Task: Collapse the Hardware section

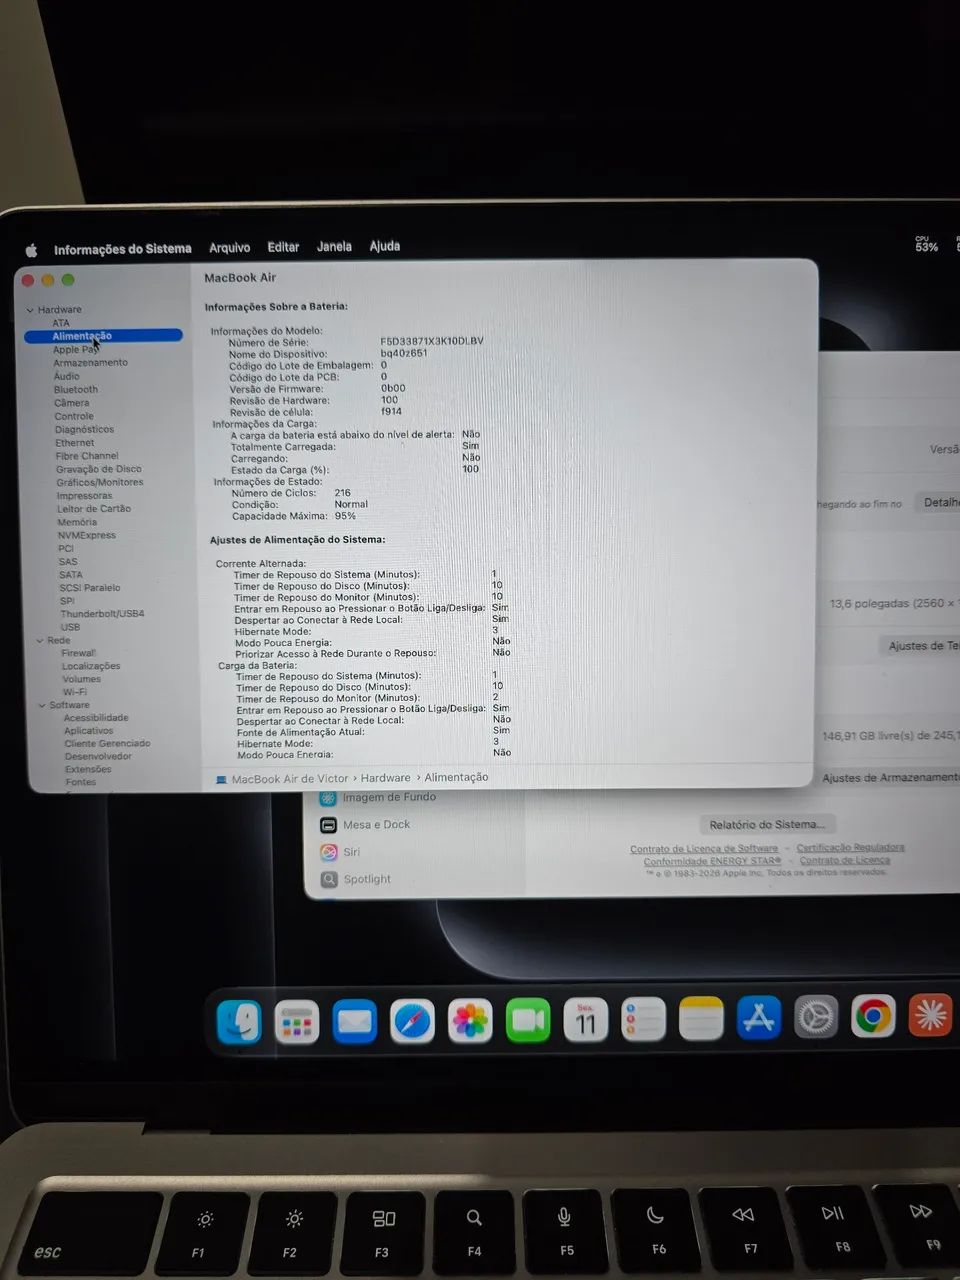Action: pyautogui.click(x=29, y=310)
